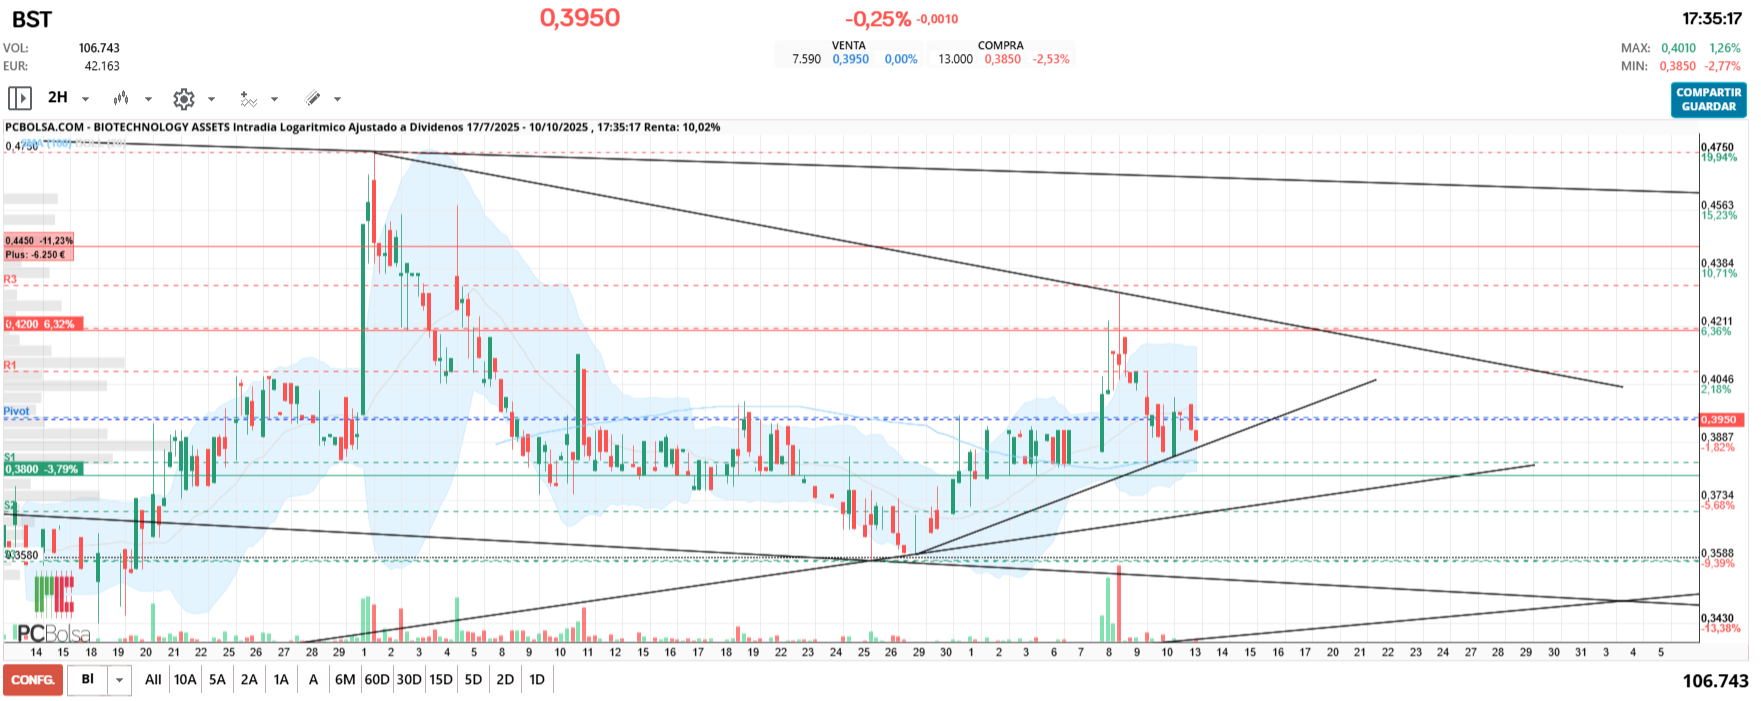The image size is (1761, 701).
Task: Select the 30D range tab
Action: [x=409, y=680]
